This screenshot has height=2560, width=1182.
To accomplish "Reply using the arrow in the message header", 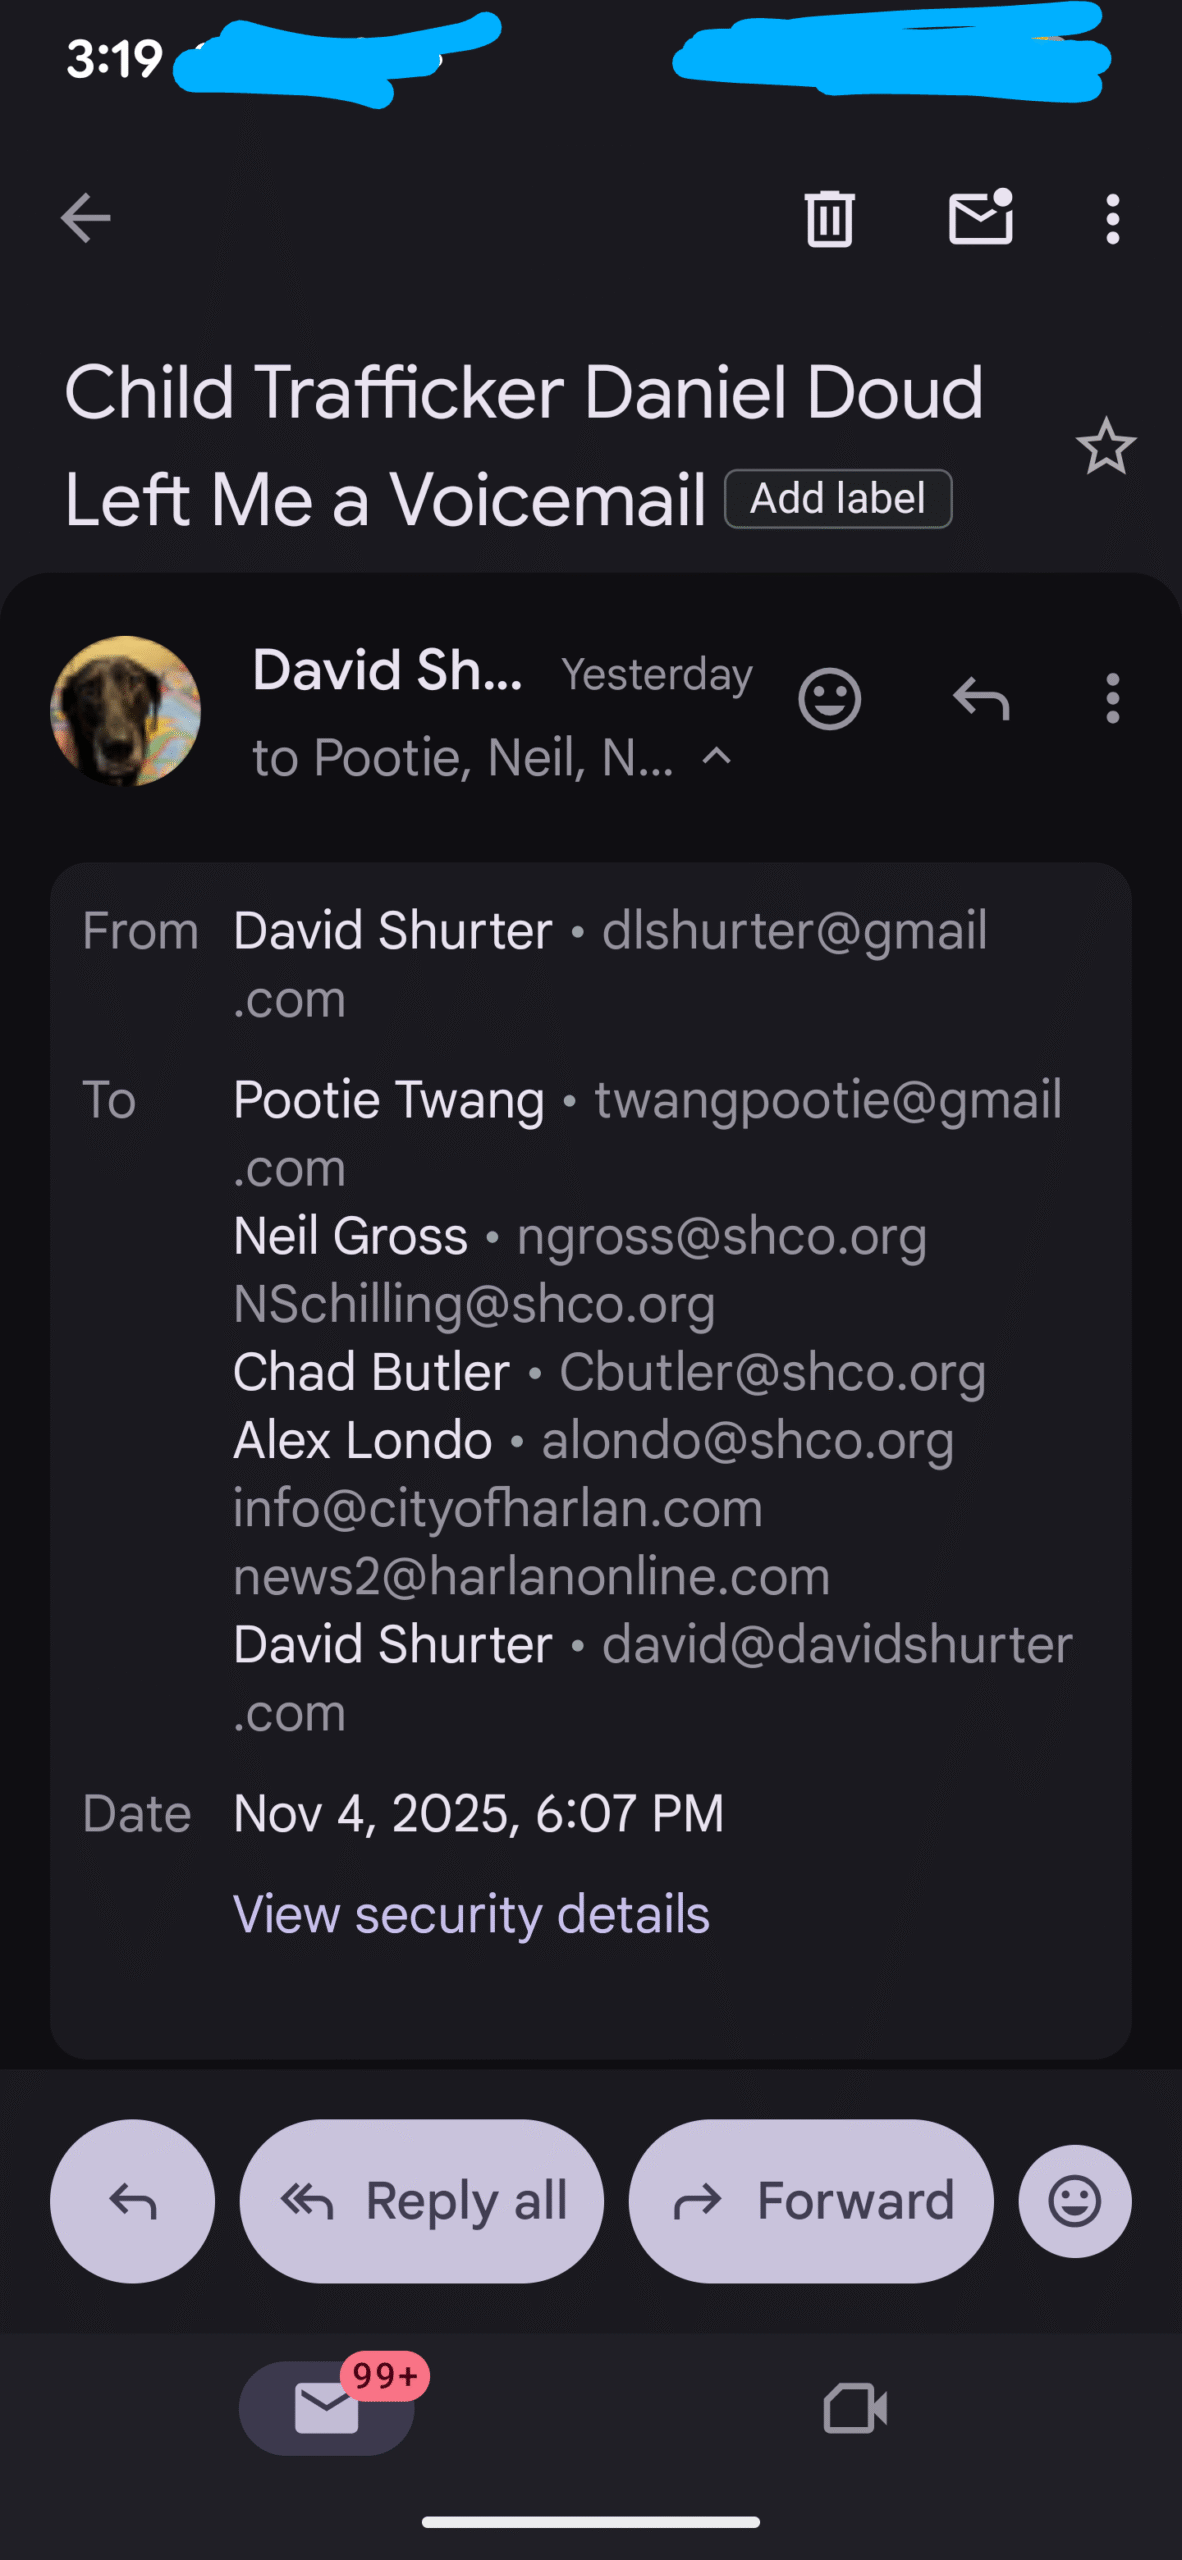I will pyautogui.click(x=981, y=698).
